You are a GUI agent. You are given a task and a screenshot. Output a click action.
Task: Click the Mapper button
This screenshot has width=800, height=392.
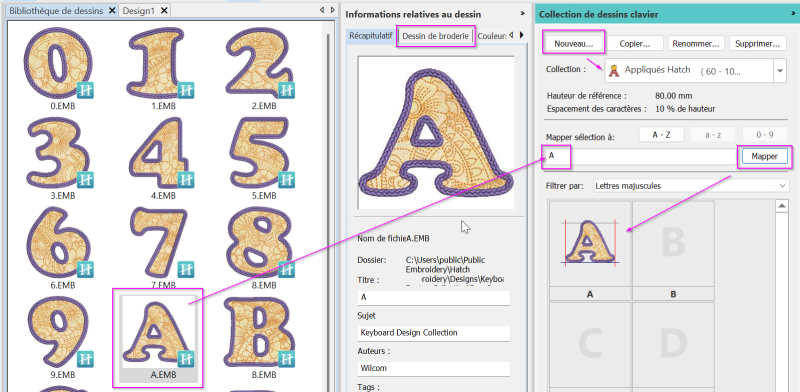tap(764, 157)
